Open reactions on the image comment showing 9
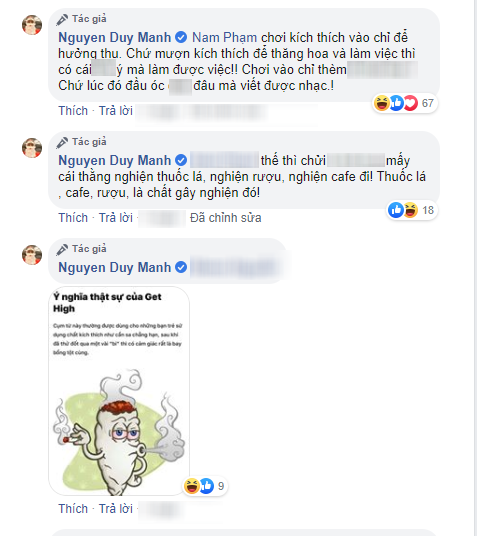The height and width of the screenshot is (536, 477). point(205,486)
